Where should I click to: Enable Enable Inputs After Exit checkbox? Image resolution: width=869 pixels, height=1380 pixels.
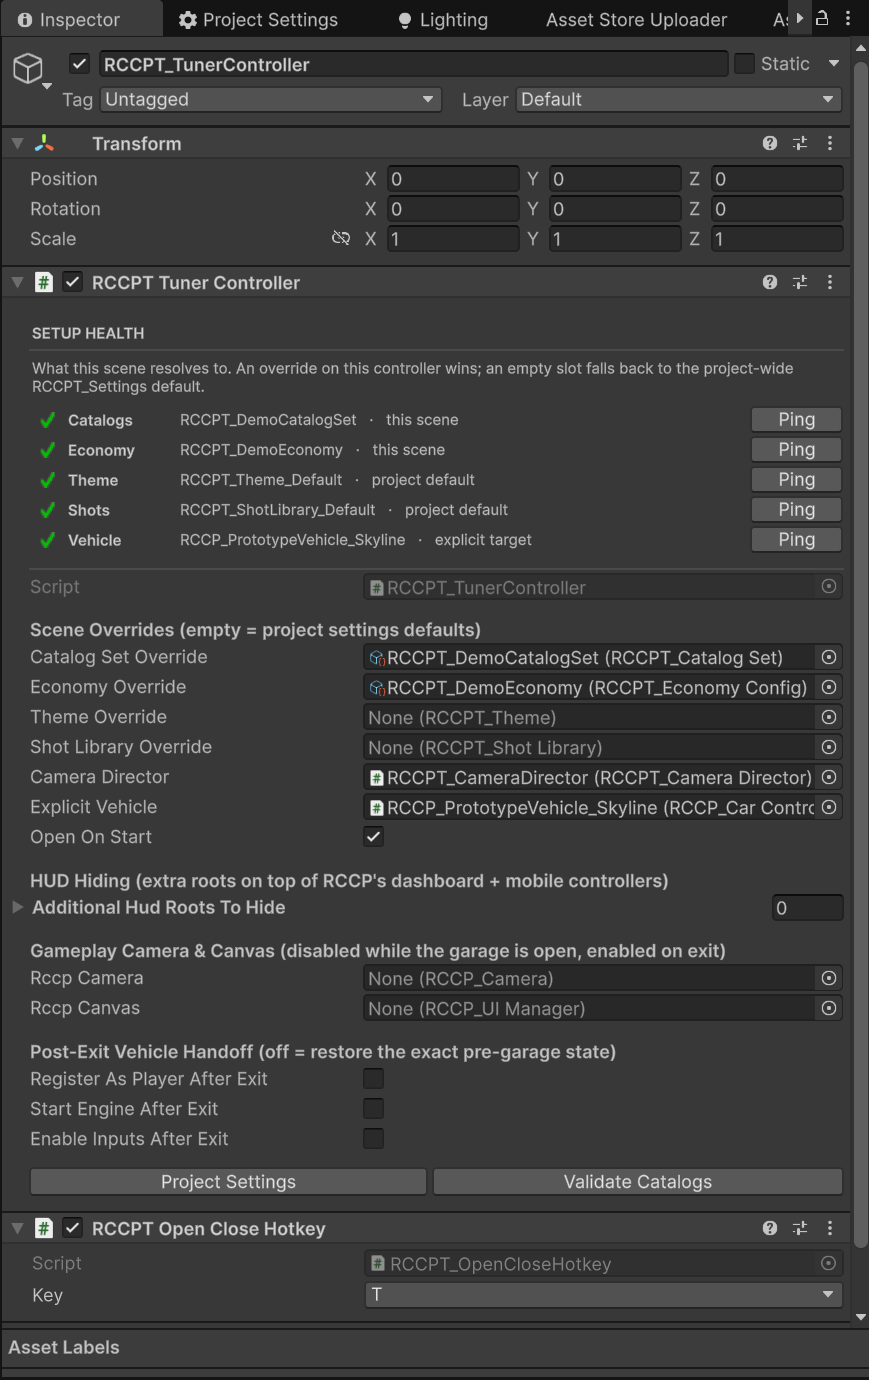(x=374, y=1138)
